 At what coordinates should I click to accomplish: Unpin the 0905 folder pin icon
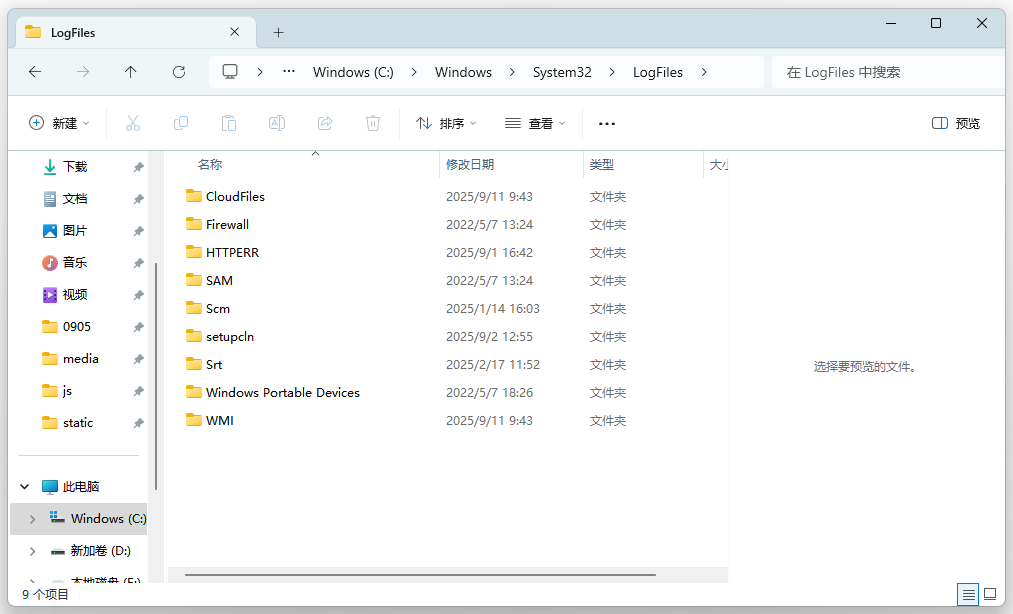138,327
